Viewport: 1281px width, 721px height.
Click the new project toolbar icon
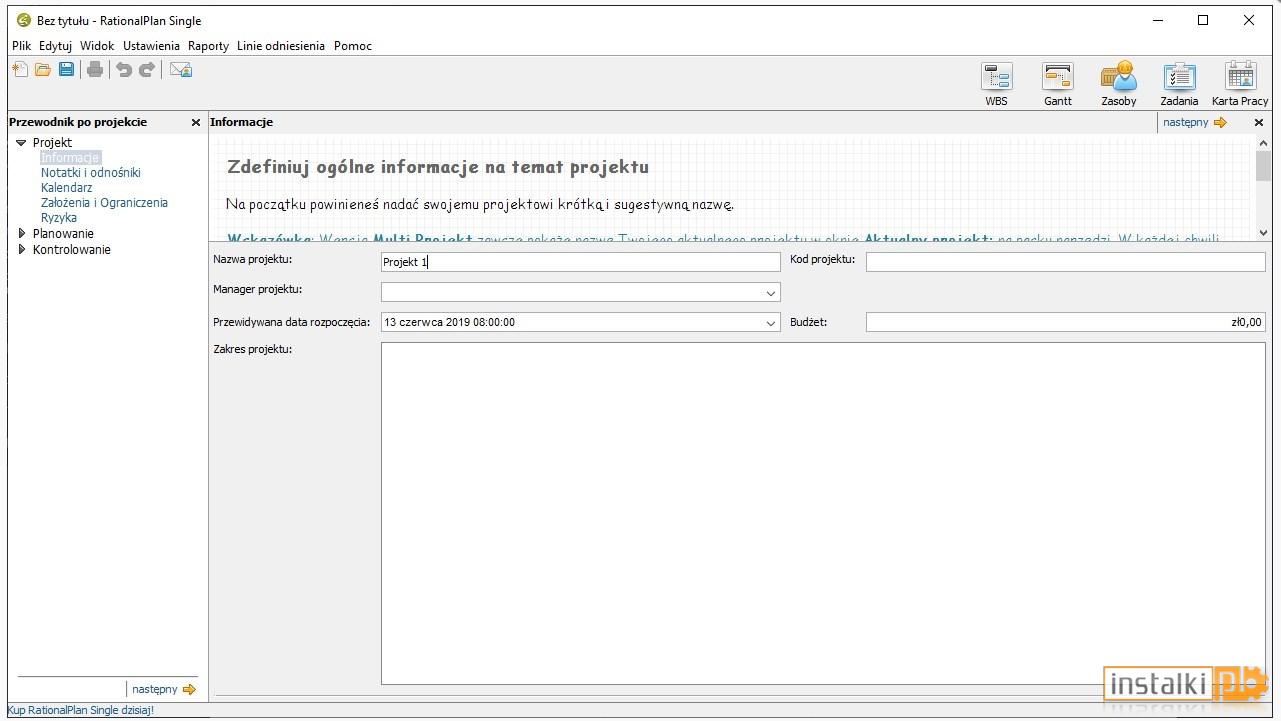pos(20,69)
